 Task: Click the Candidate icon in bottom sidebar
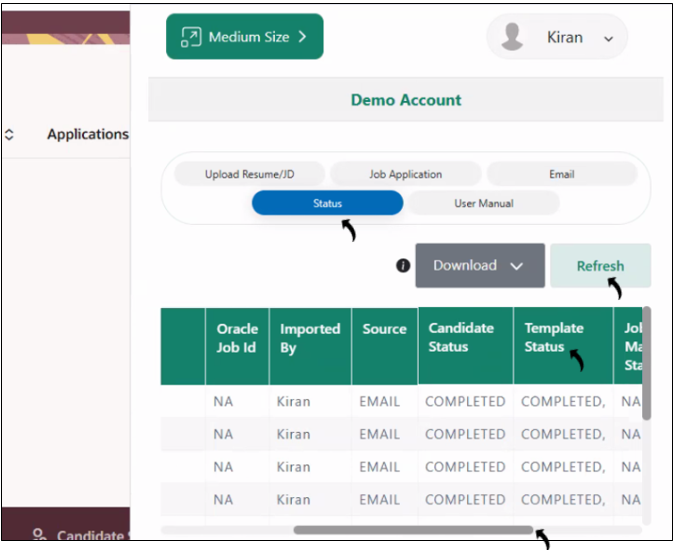(38, 536)
